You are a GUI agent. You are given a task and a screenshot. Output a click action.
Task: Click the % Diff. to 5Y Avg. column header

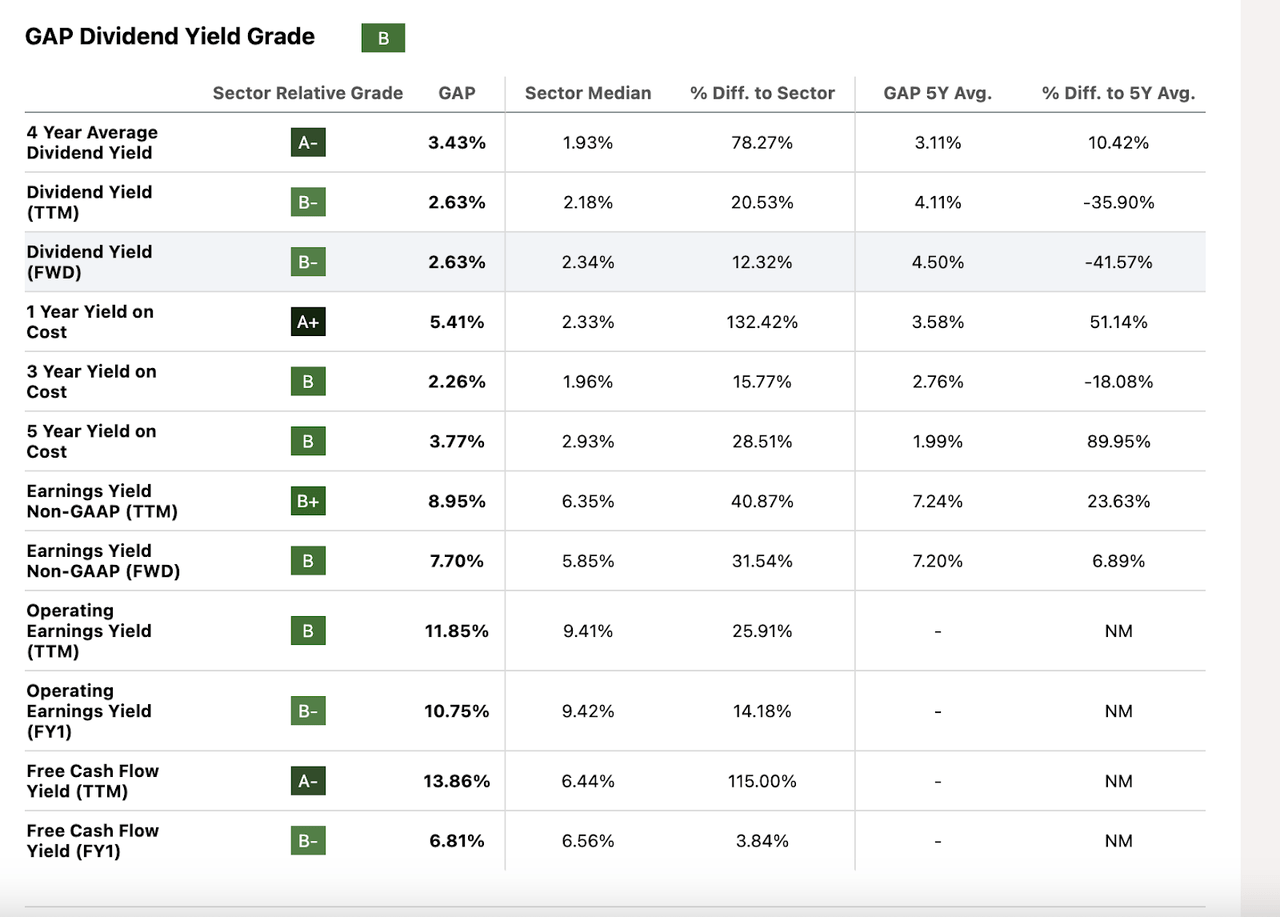pyautogui.click(x=1118, y=93)
